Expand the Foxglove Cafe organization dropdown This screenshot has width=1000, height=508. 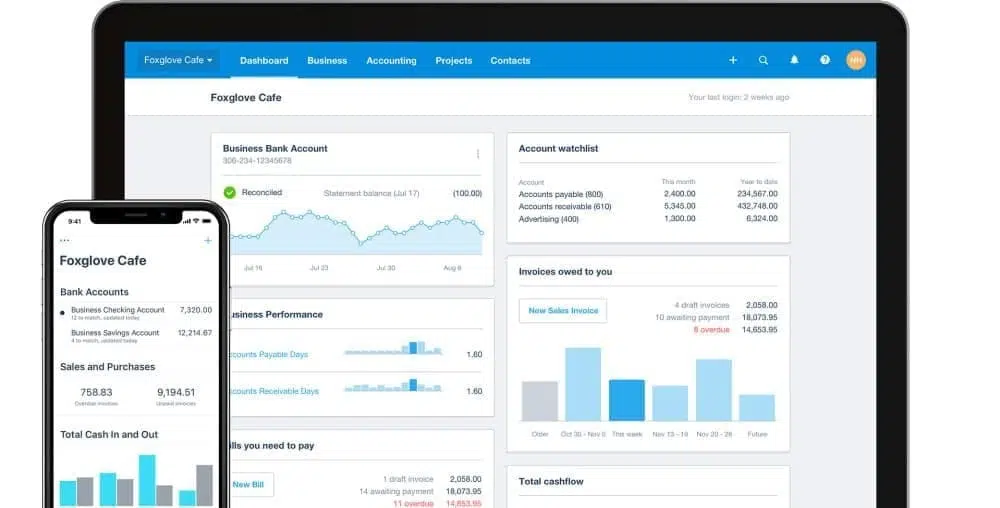point(178,60)
